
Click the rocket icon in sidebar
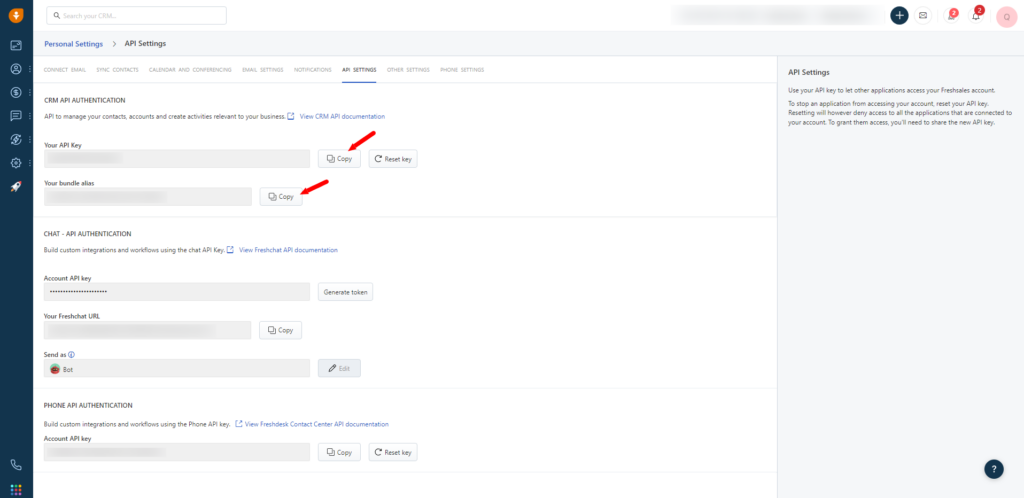(x=16, y=187)
